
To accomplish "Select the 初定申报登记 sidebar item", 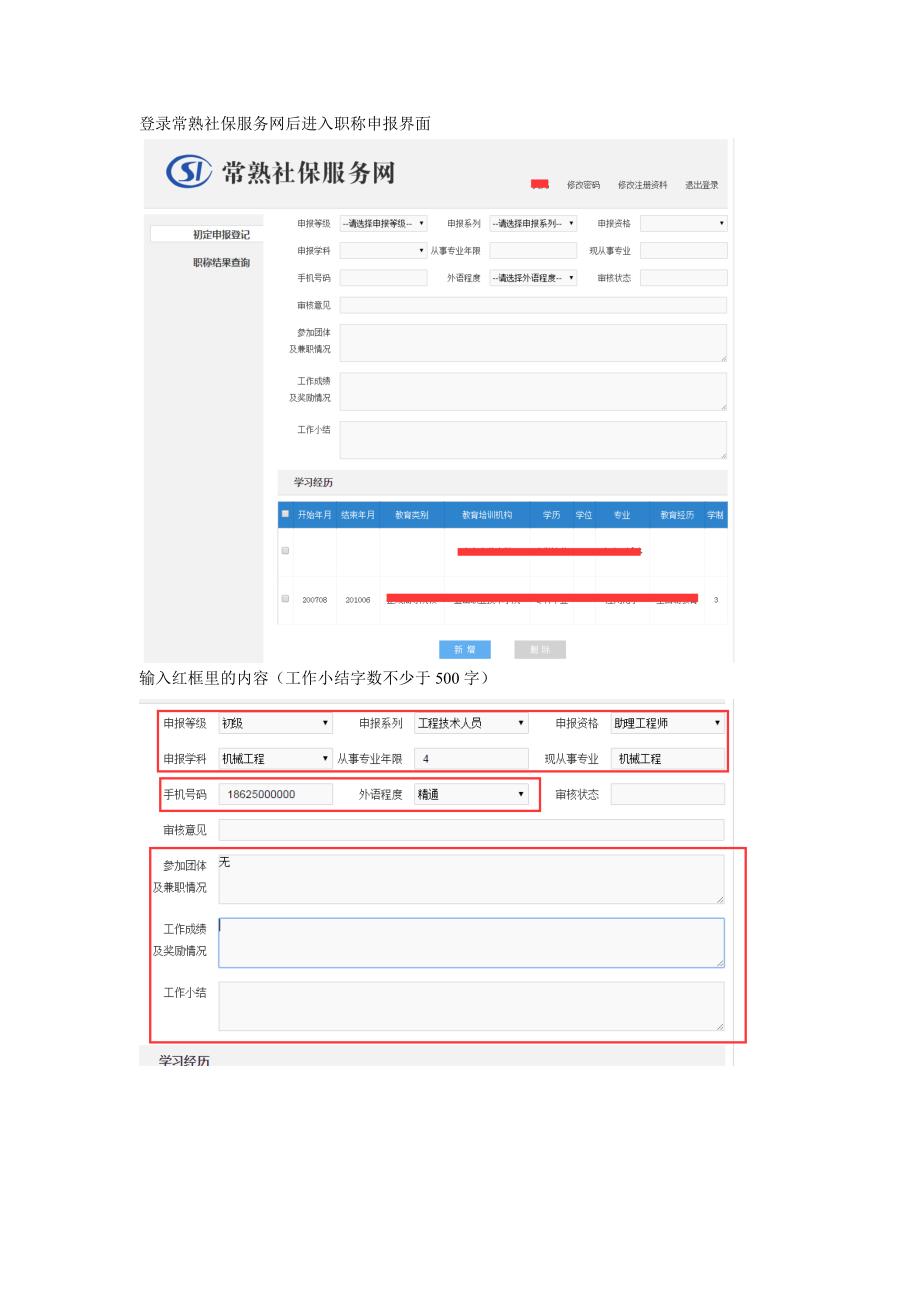I will (207, 234).
